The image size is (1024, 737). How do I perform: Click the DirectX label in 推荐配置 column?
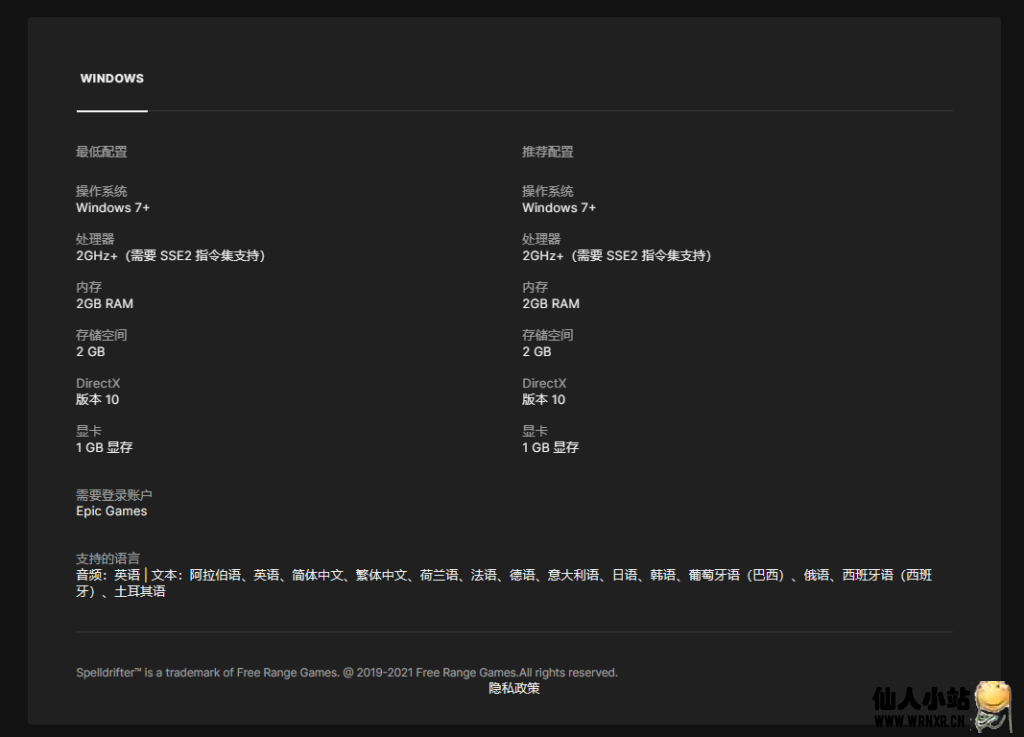click(544, 384)
